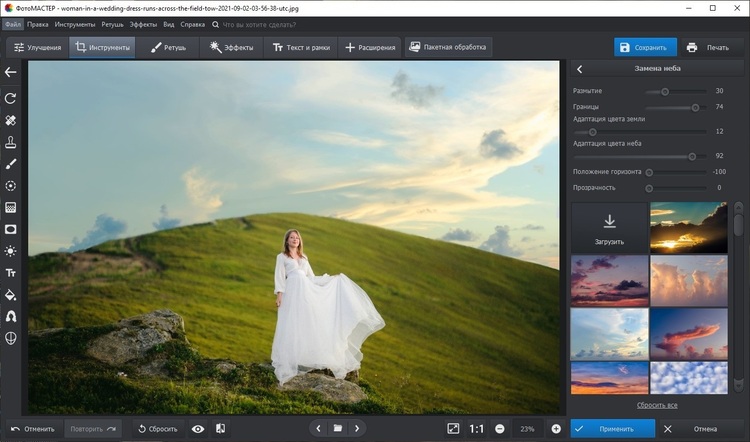Select the golden sunset sky thumbnail
Screen dimensions: 750x442
pyautogui.click(x=688, y=227)
